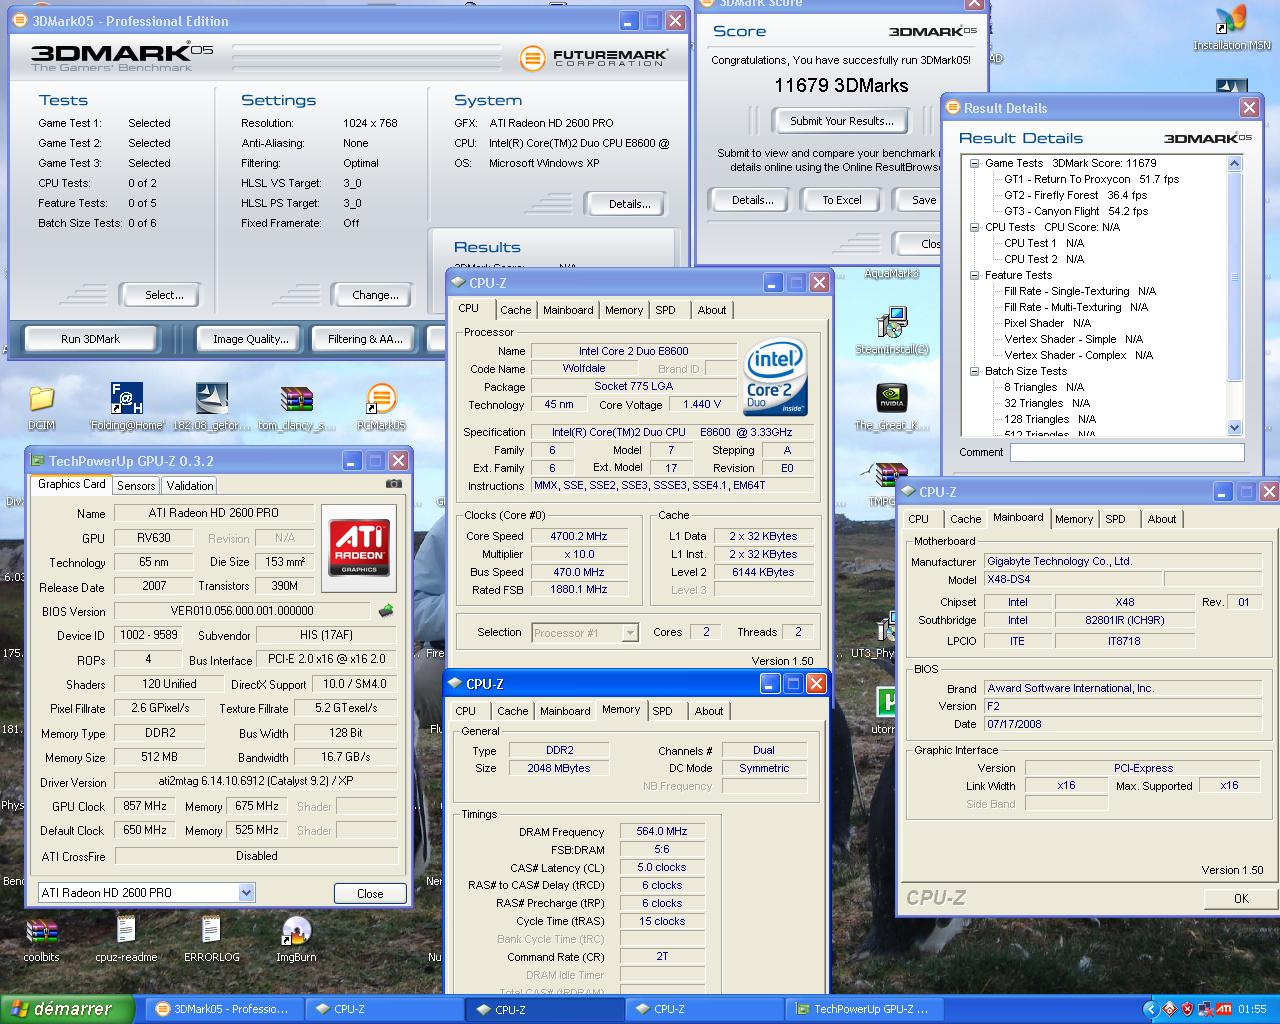Click To Excel button in Score window
1280x1024 pixels.
842,200
